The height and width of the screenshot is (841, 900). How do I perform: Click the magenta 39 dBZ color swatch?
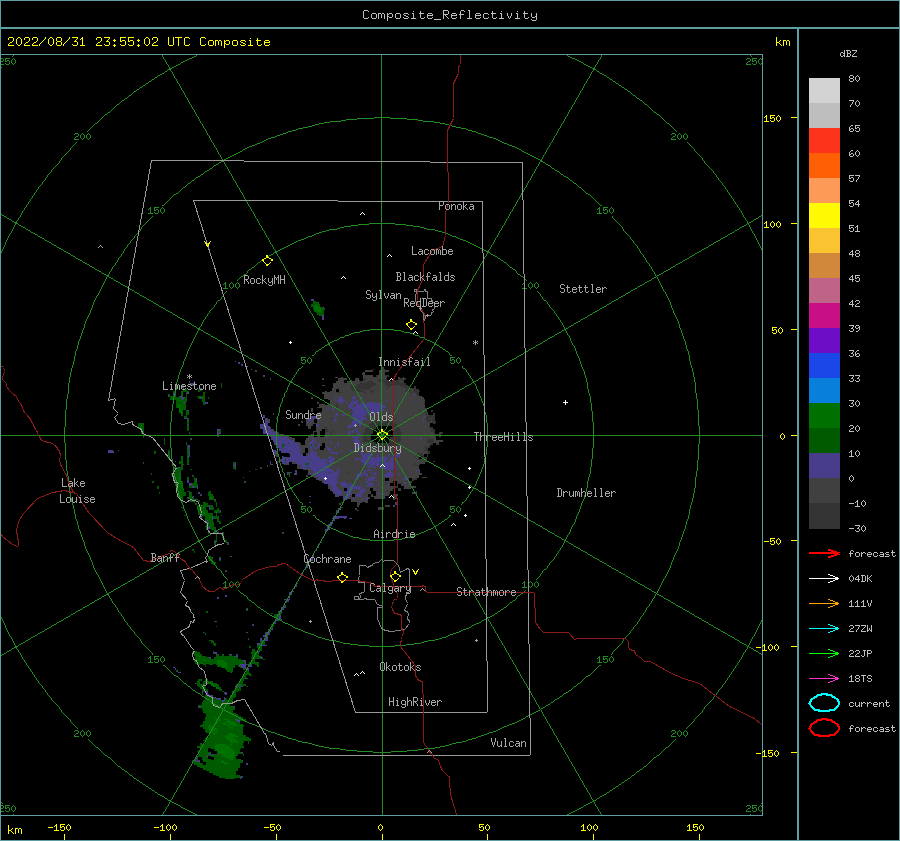coord(824,316)
